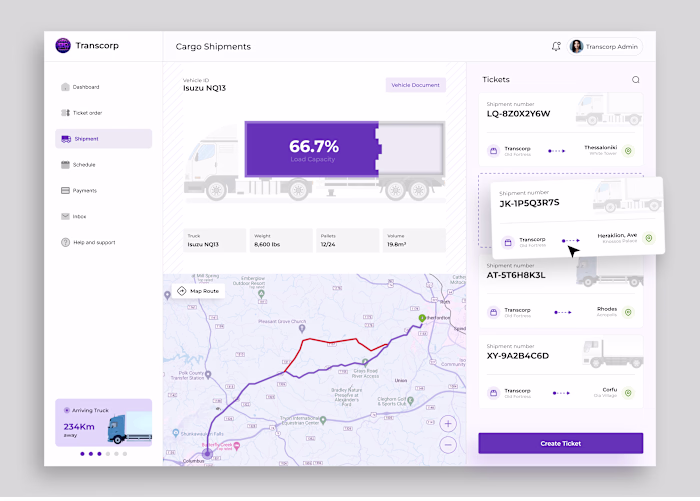Click origin package icon on LQ-8Z0X2Y6W ticket

493,151
